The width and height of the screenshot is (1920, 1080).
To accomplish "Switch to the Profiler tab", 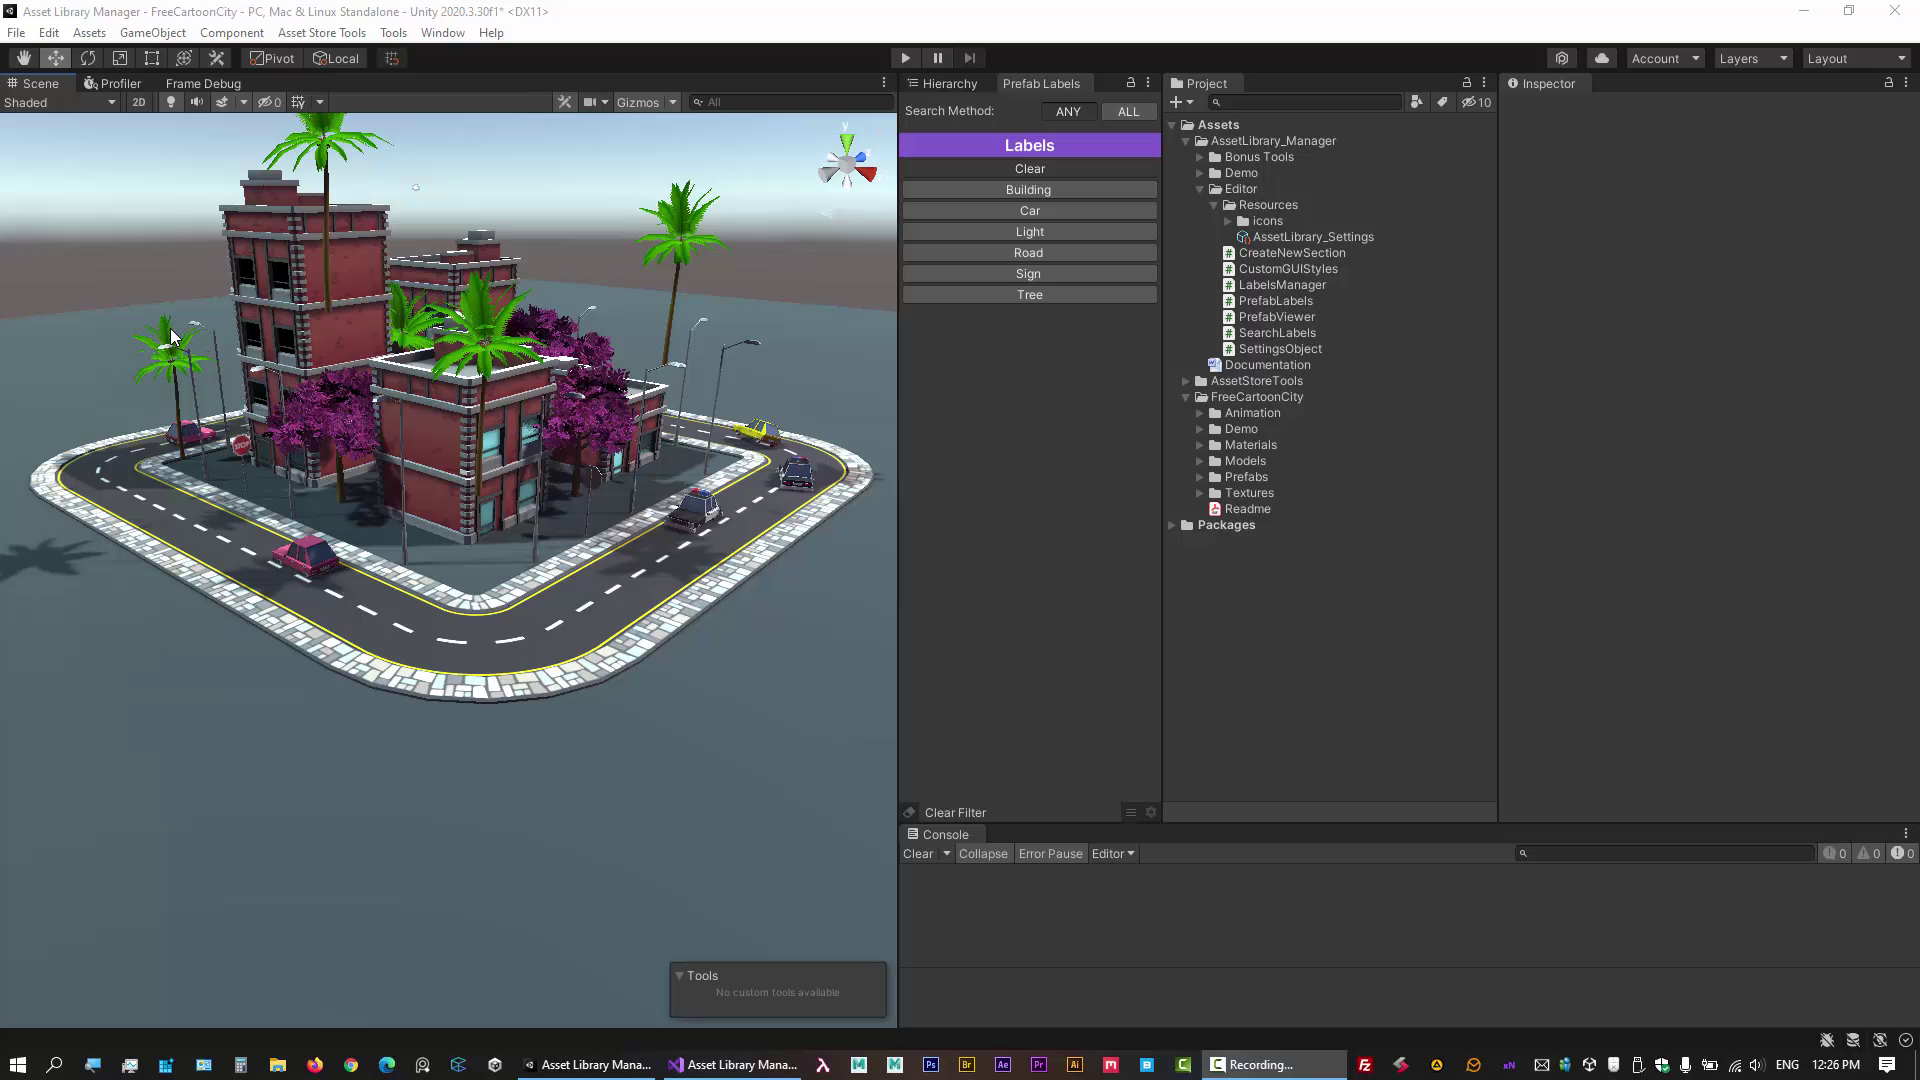I will pyautogui.click(x=113, y=83).
